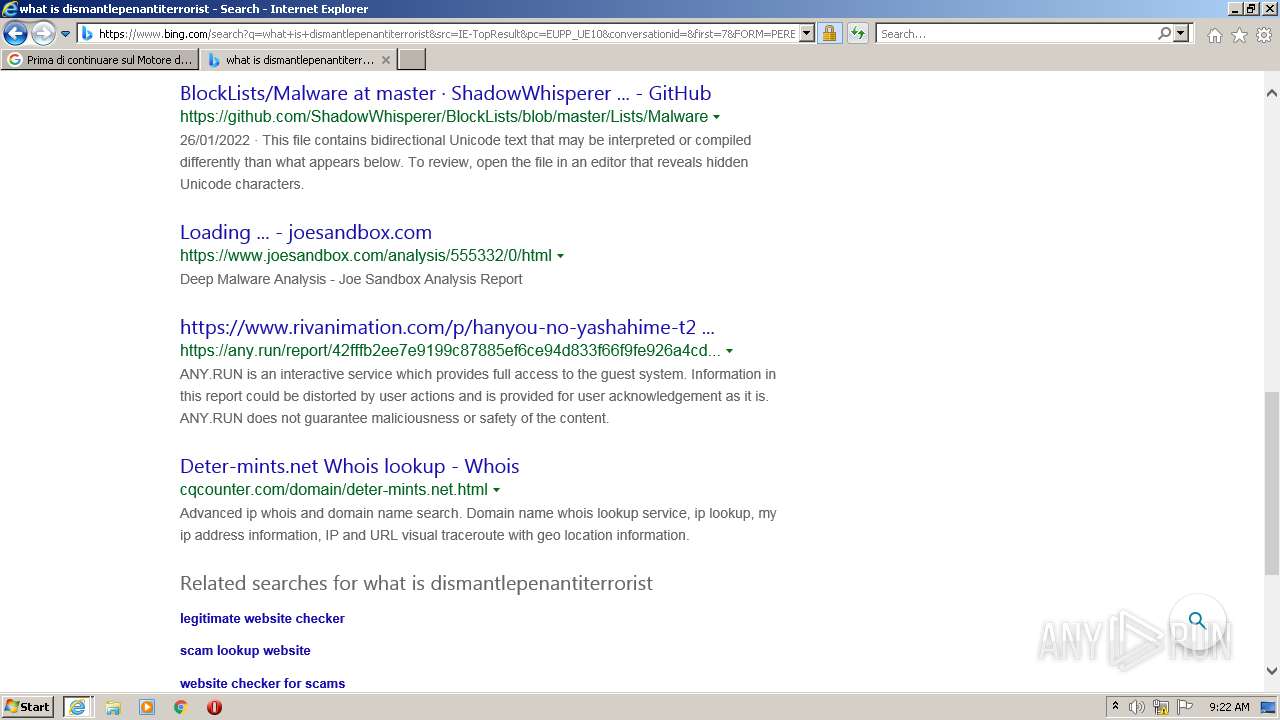
Task: Open the volume speaker tray icon
Action: click(1137, 707)
